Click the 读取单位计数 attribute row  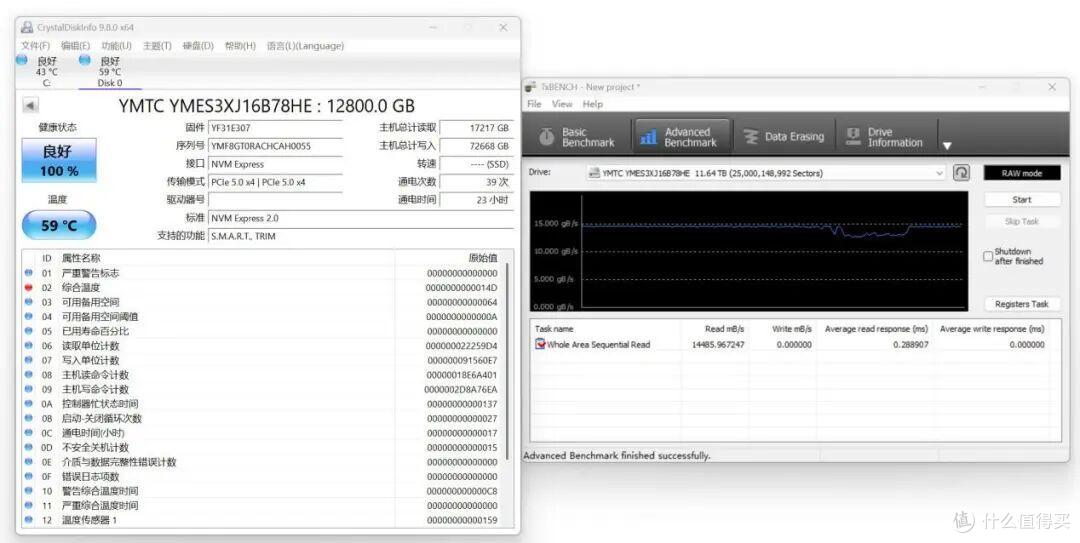click(263, 345)
